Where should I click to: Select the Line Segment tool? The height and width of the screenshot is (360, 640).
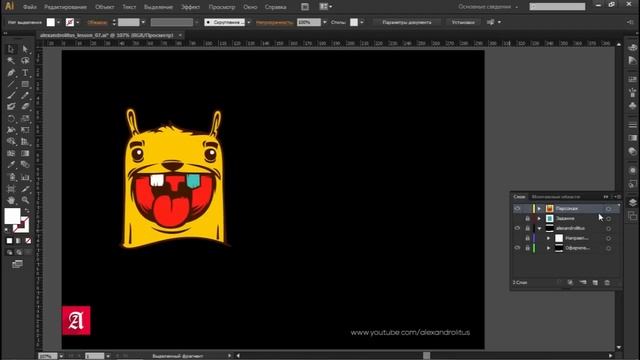(x=11, y=84)
